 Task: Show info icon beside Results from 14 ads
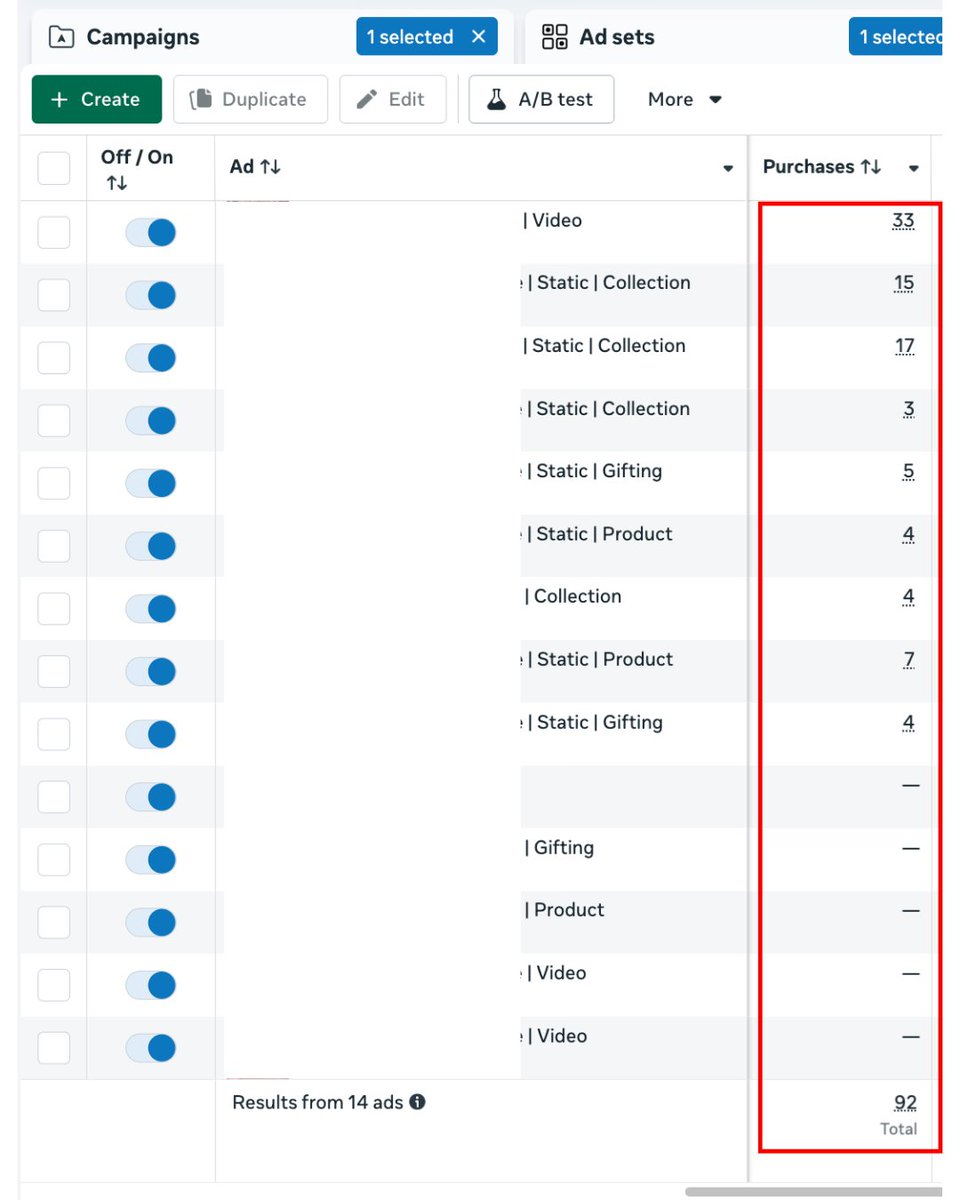(x=417, y=1102)
